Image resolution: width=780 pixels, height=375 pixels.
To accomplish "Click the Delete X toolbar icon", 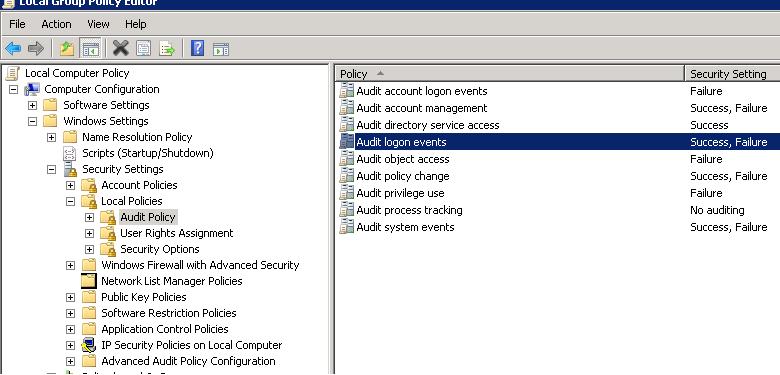I will pos(120,48).
